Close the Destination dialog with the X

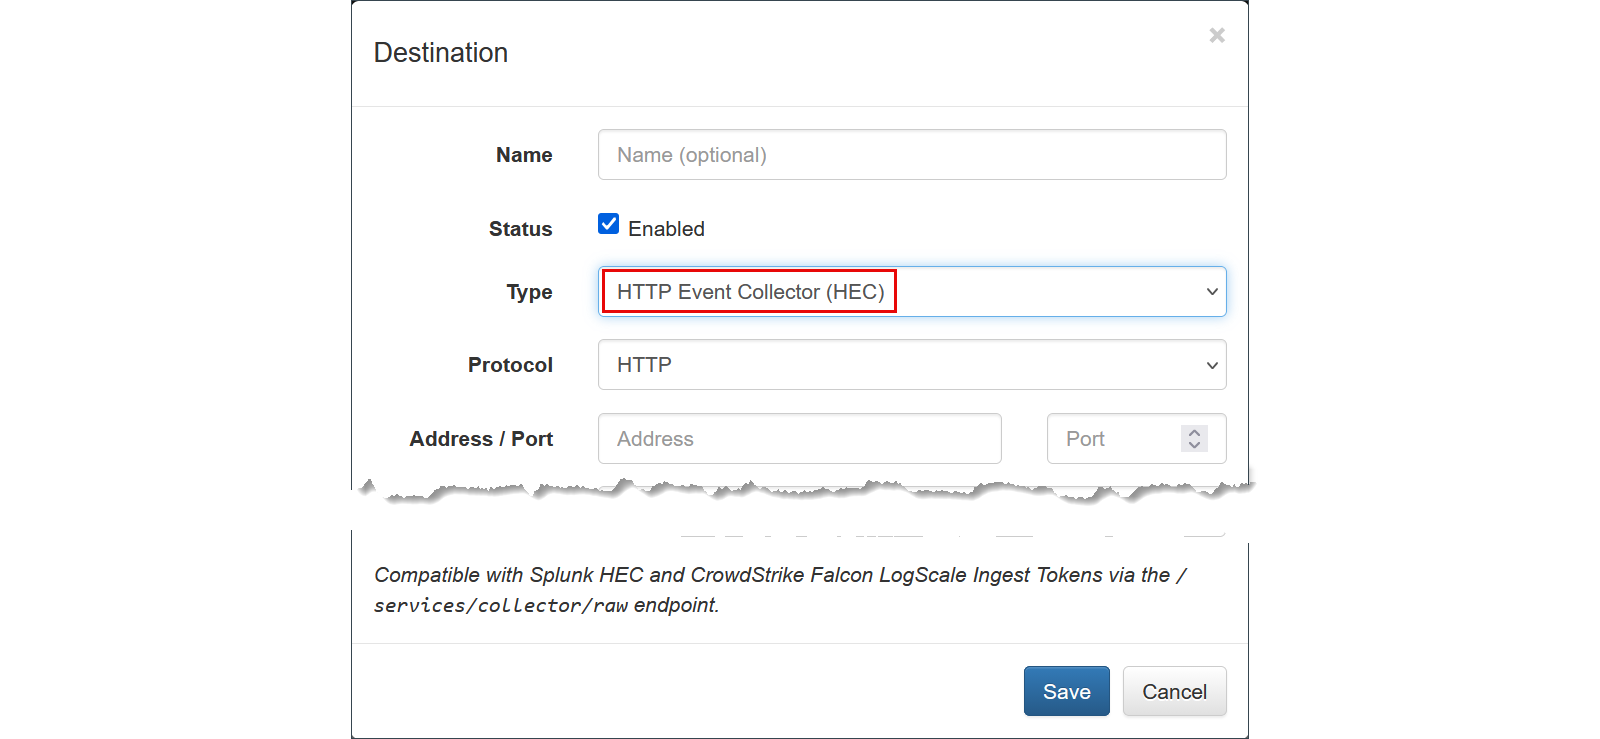pyautogui.click(x=1216, y=36)
